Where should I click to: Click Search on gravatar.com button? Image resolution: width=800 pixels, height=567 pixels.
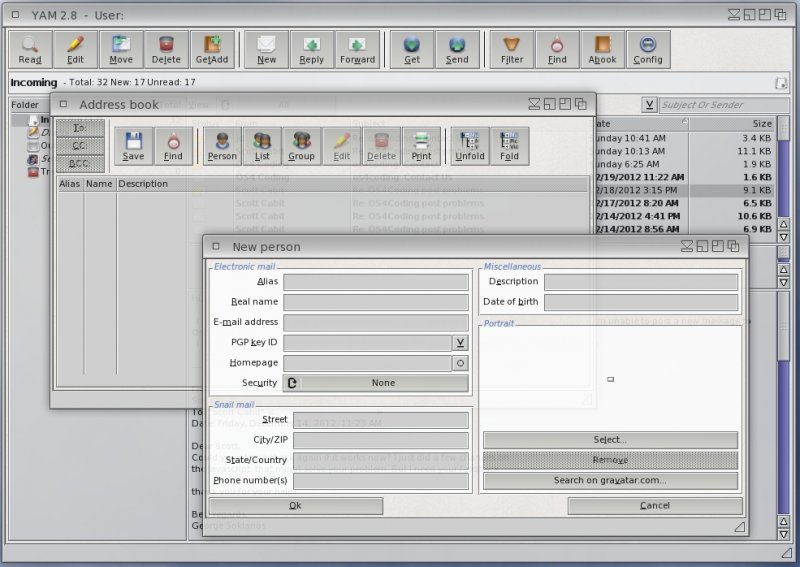click(x=610, y=481)
